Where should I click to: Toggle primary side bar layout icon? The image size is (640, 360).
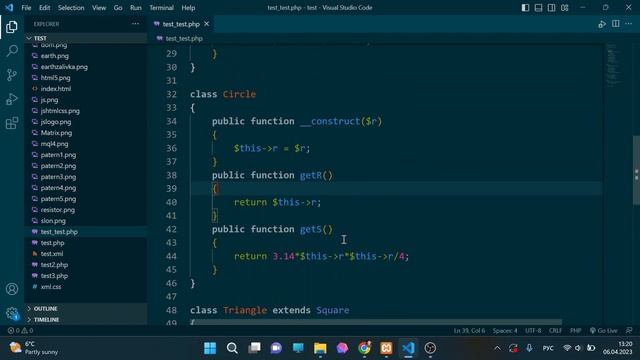pyautogui.click(x=525, y=8)
